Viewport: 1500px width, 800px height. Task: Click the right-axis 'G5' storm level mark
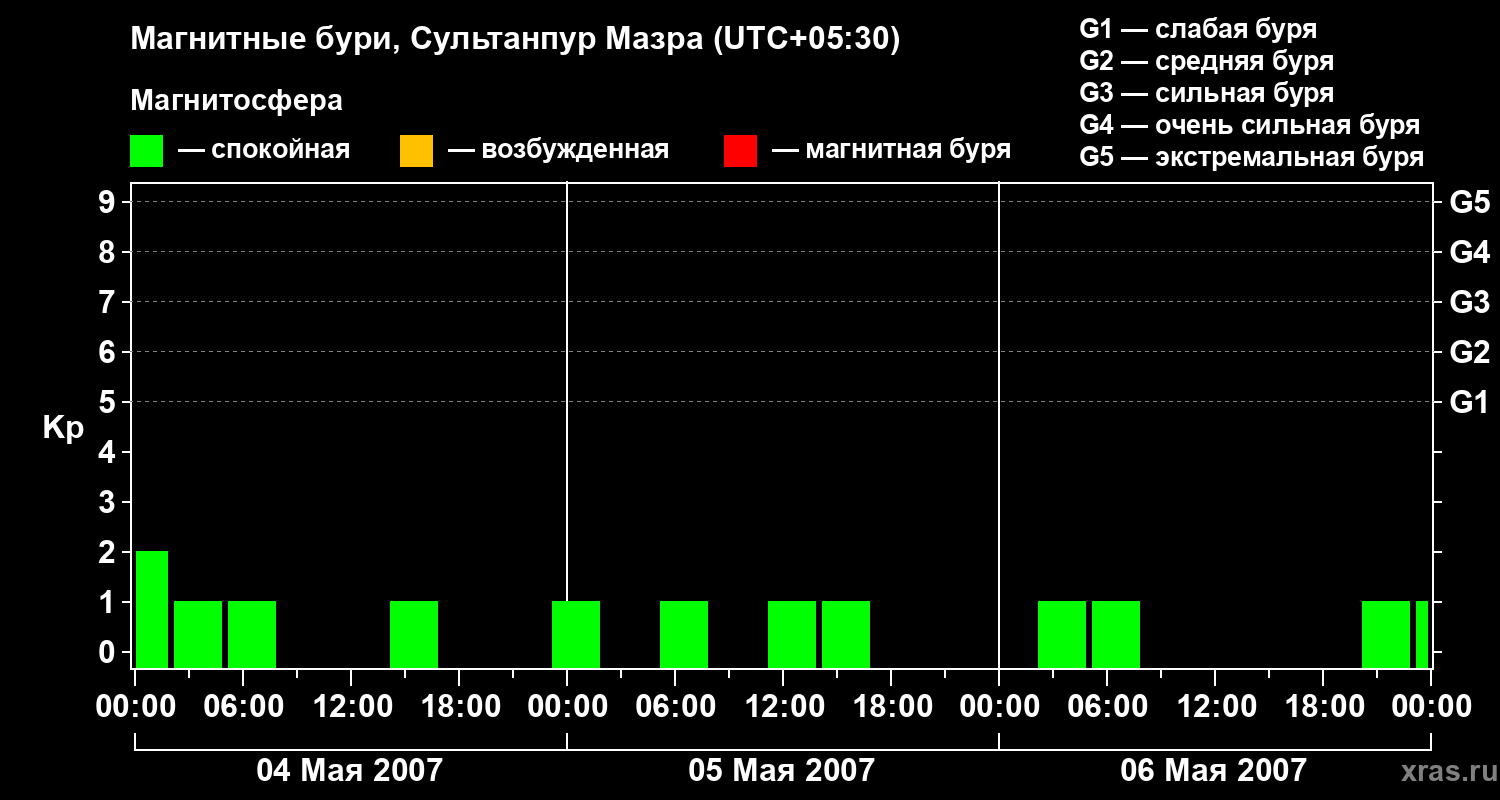pyautogui.click(x=1469, y=202)
